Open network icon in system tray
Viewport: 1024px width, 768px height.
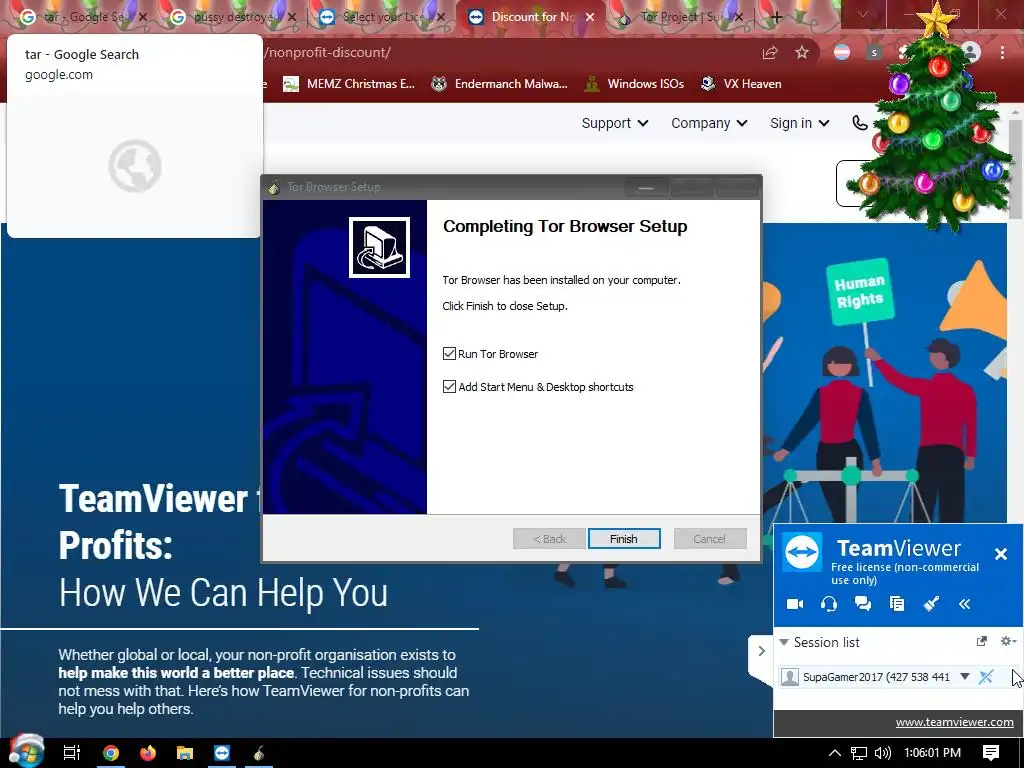tap(859, 753)
